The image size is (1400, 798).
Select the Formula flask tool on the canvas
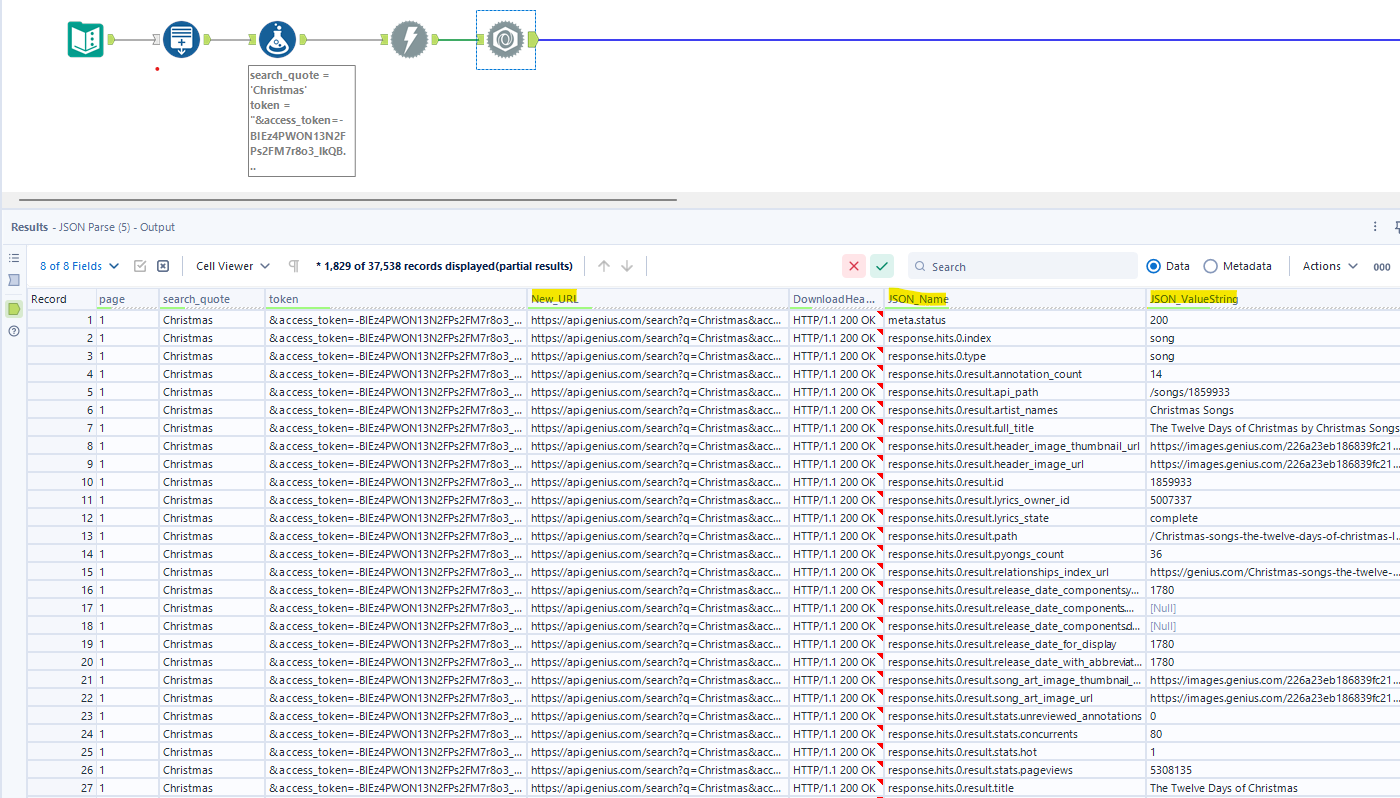coord(277,40)
